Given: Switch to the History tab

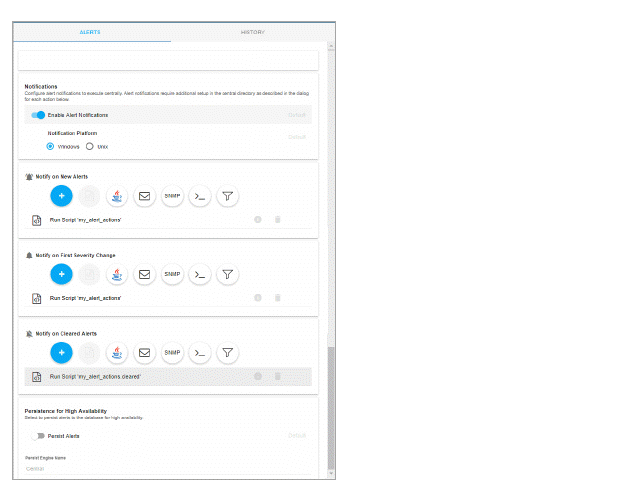Looking at the screenshot, I should coord(252,32).
